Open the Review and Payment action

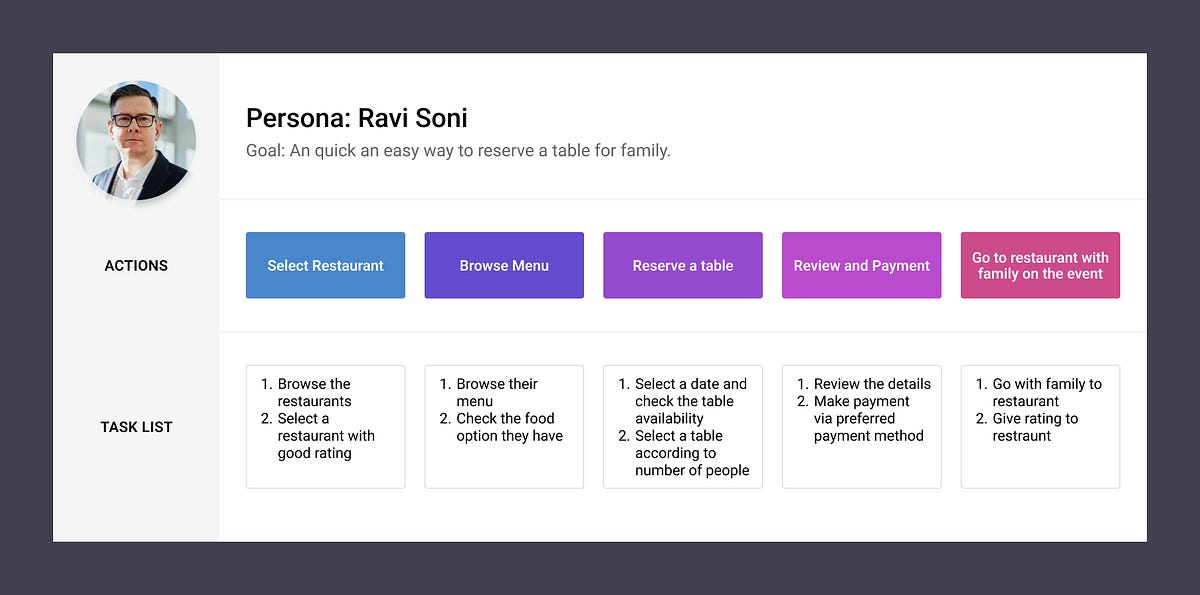click(861, 265)
